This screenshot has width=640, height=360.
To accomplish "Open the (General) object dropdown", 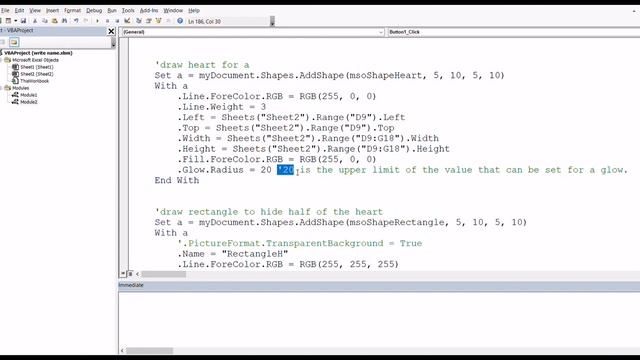I will pyautogui.click(x=253, y=32).
